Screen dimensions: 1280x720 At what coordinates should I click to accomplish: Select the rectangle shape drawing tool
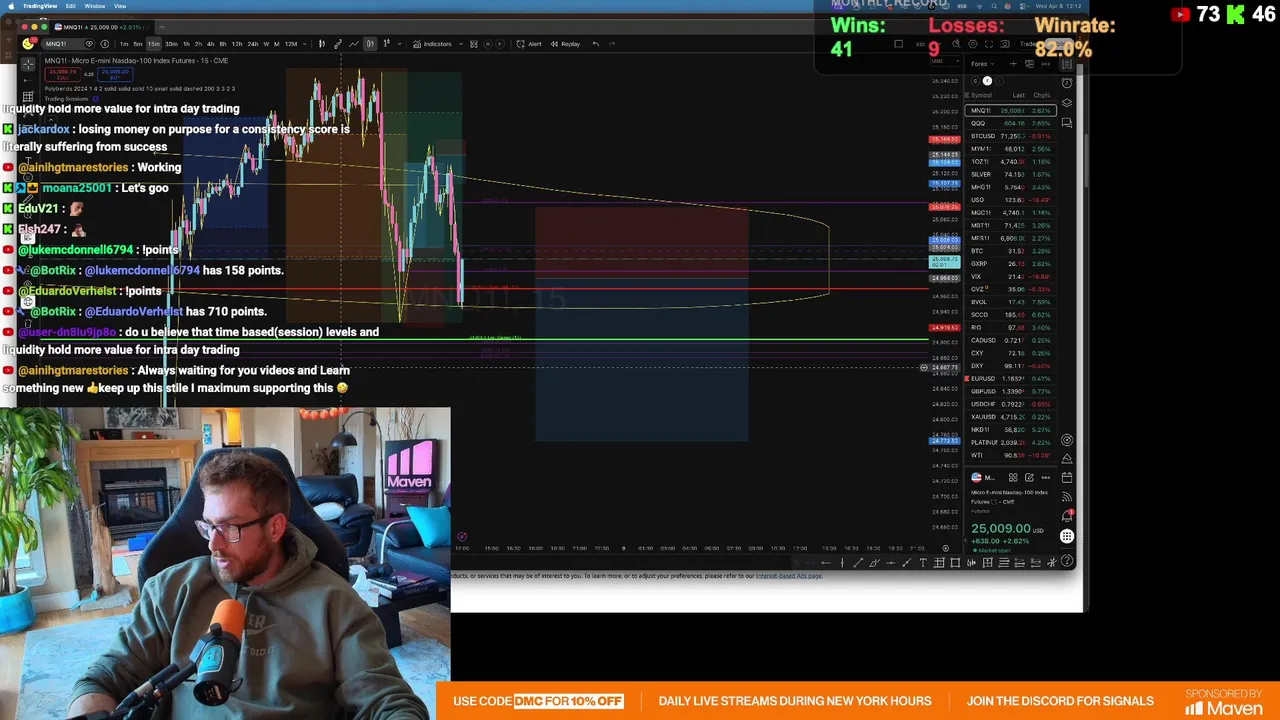coord(955,563)
